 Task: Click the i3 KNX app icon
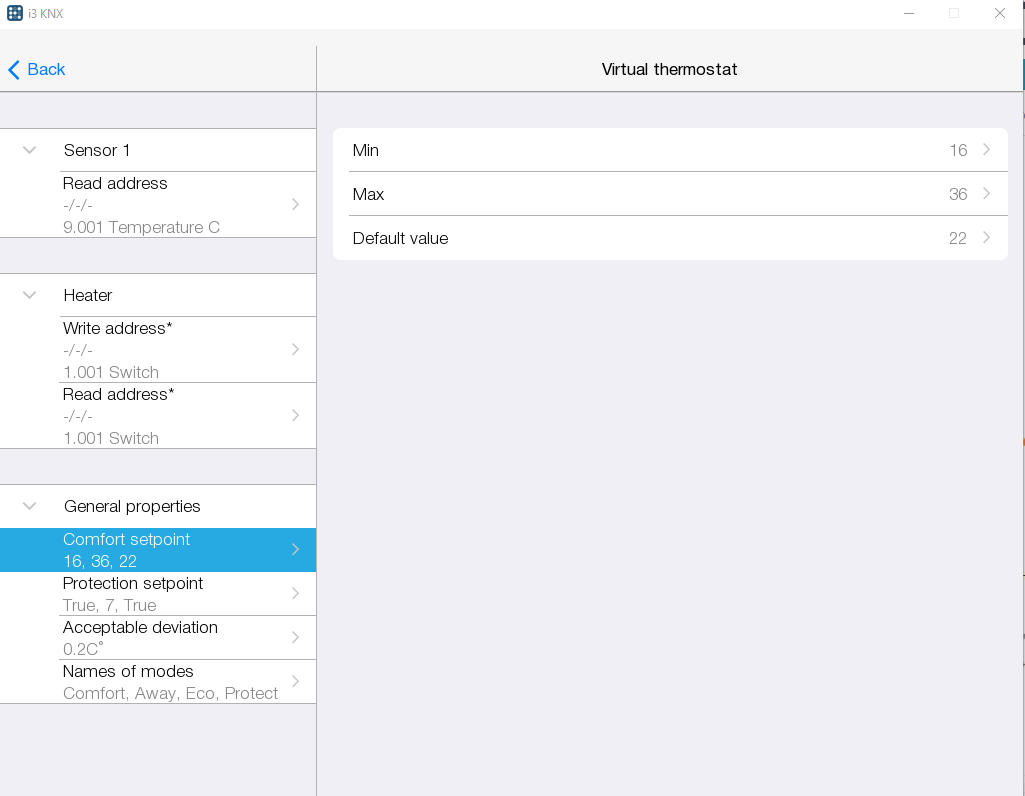coord(15,13)
